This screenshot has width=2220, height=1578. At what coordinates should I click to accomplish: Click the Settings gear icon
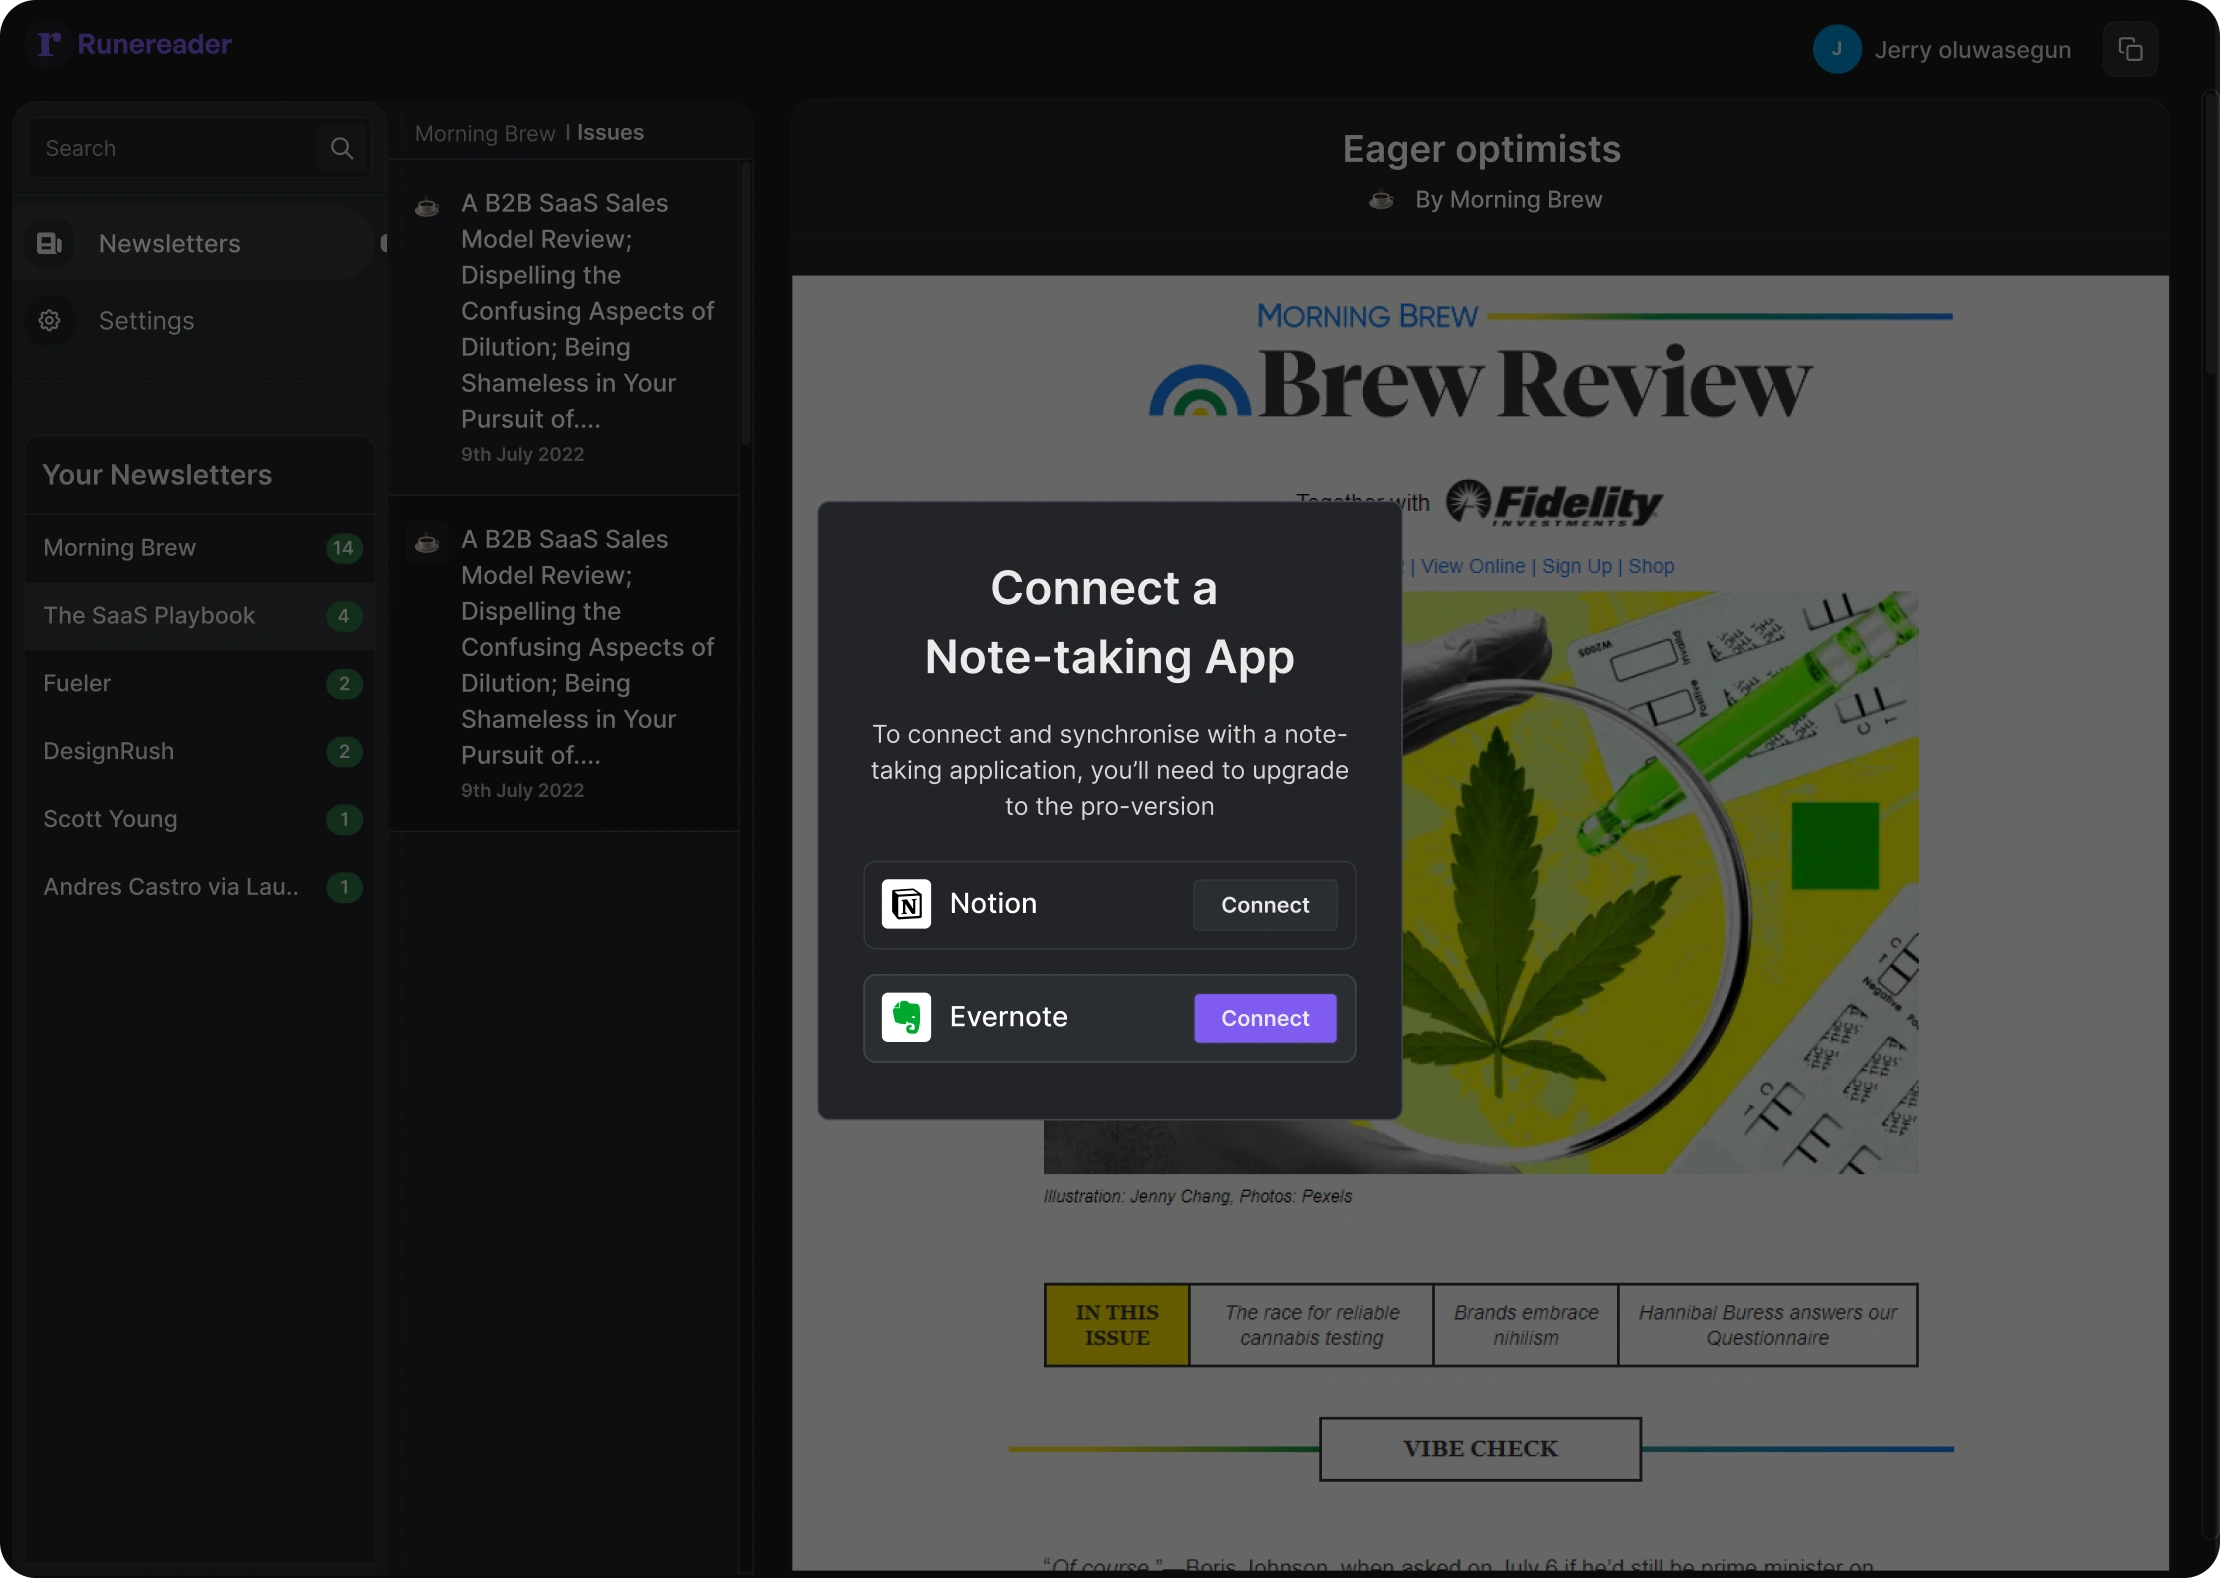[x=49, y=320]
